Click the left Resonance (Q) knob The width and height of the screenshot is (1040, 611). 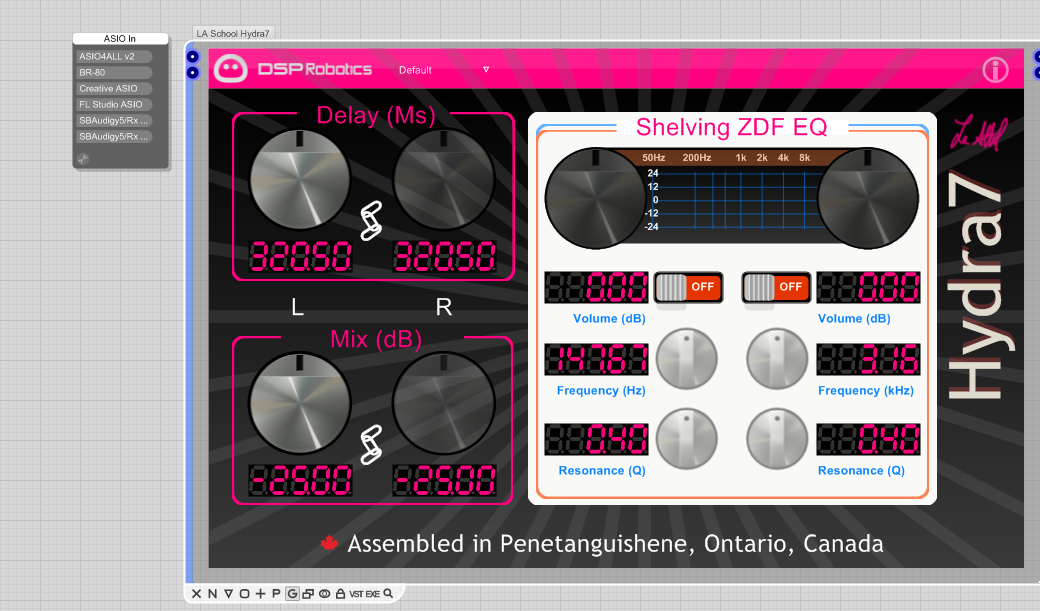point(686,439)
